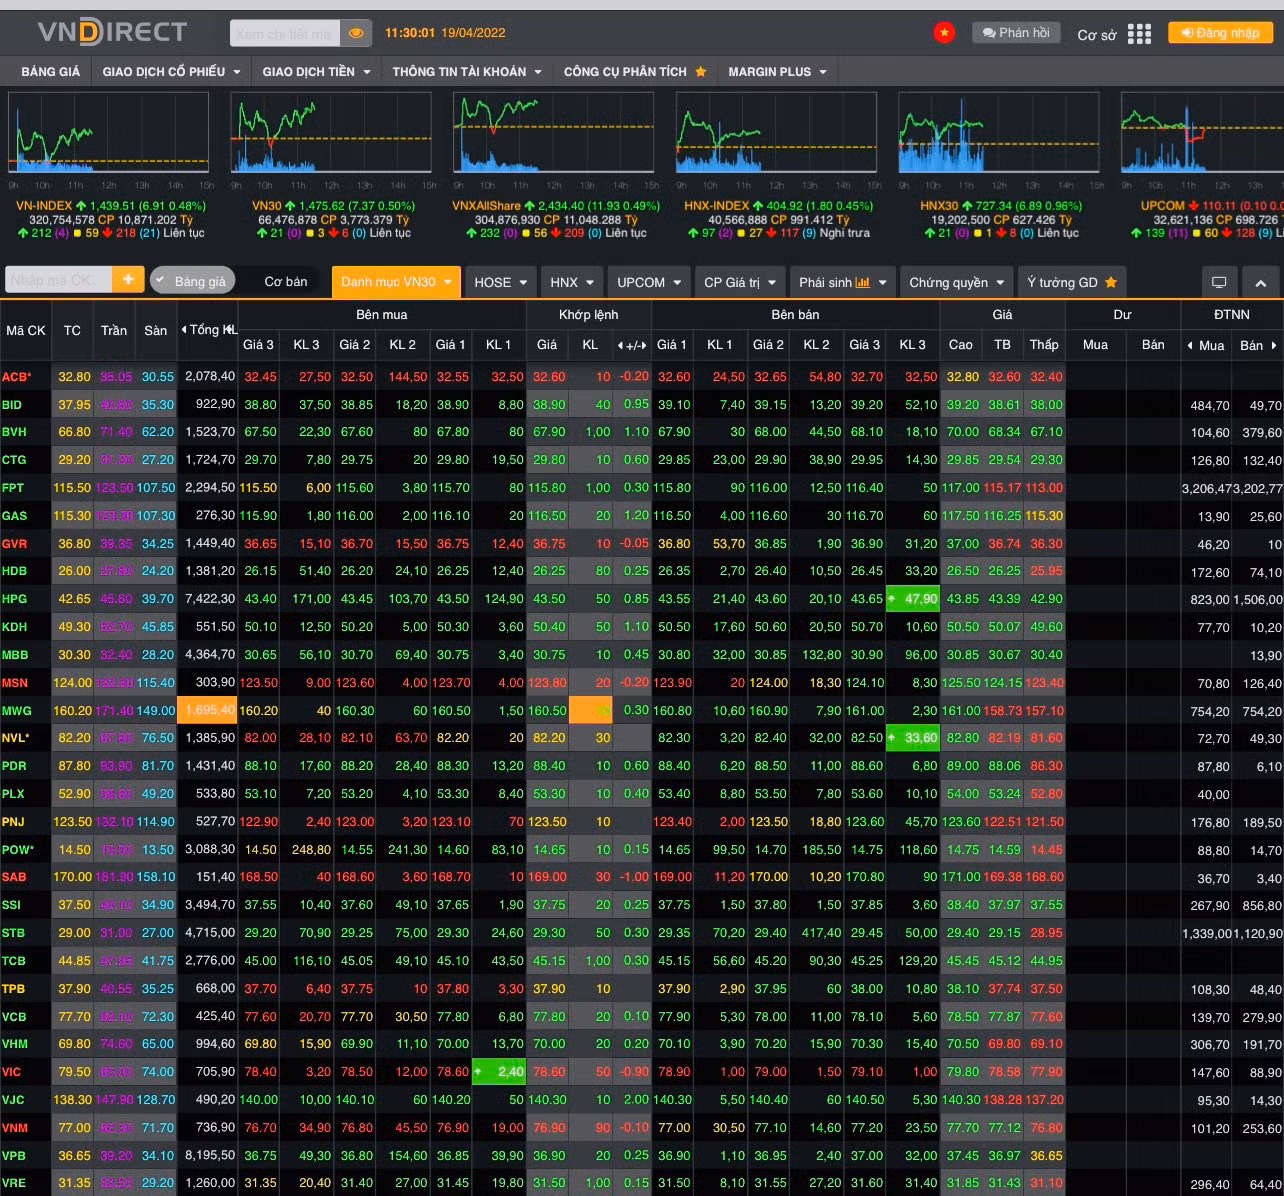Viewport: 1284px width, 1196px height.
Task: Open the Công cụ phân tích menu
Action: point(635,72)
